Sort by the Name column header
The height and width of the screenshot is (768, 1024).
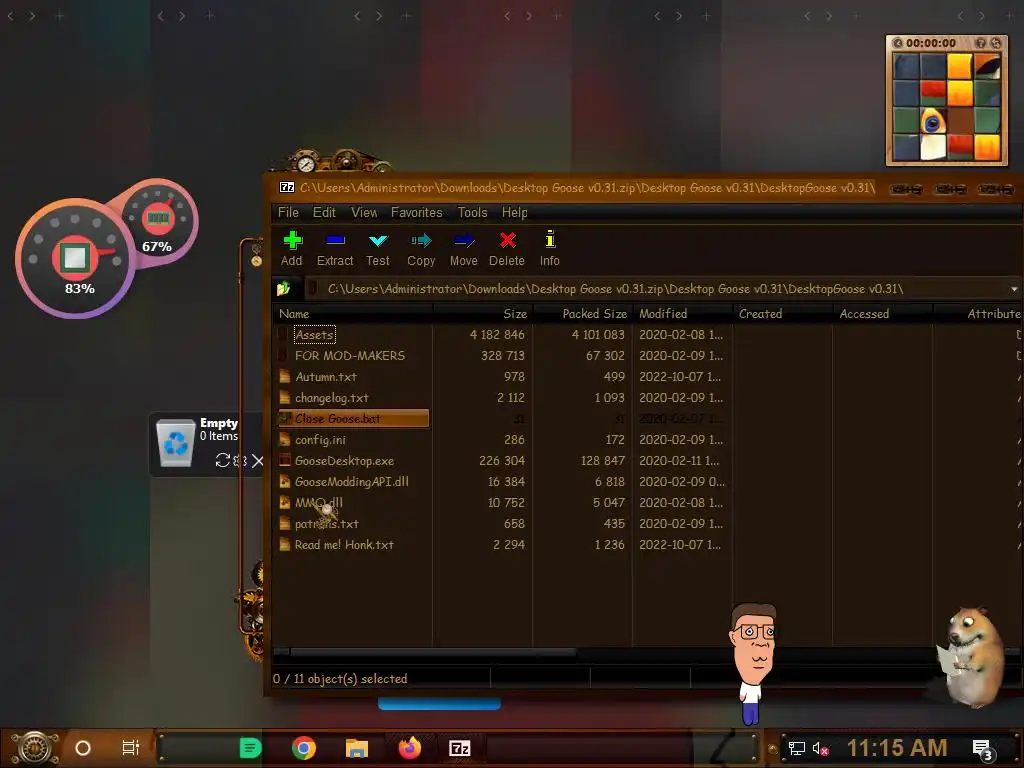[x=353, y=314]
